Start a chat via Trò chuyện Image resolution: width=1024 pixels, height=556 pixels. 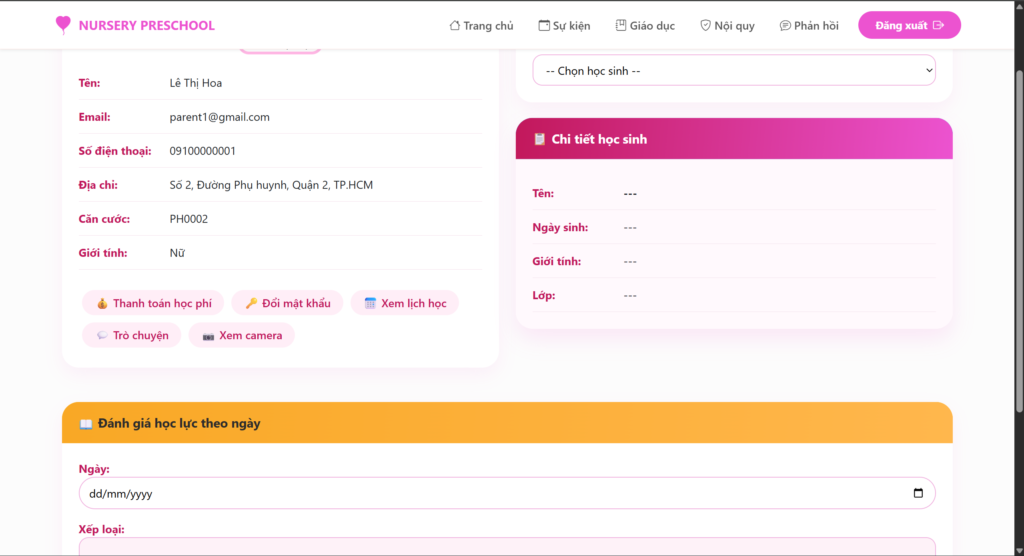[x=132, y=336]
